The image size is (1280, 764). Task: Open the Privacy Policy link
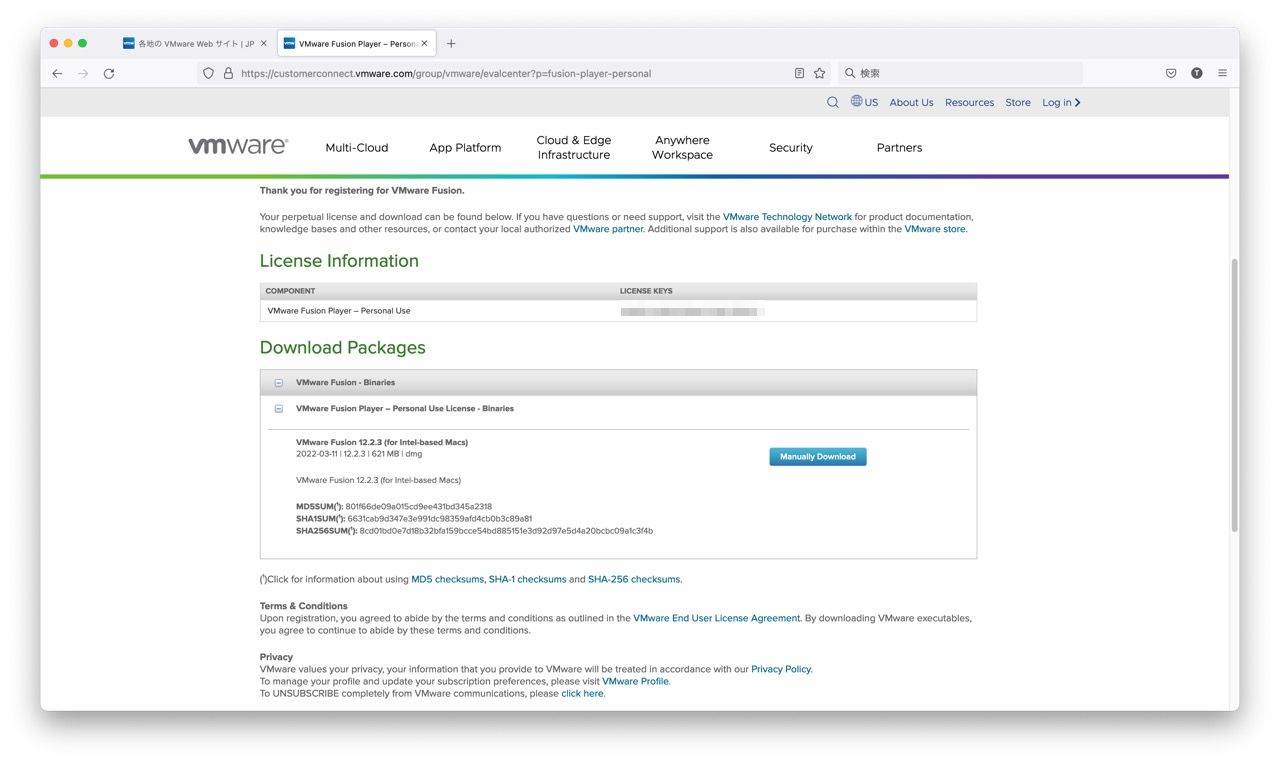click(x=781, y=669)
